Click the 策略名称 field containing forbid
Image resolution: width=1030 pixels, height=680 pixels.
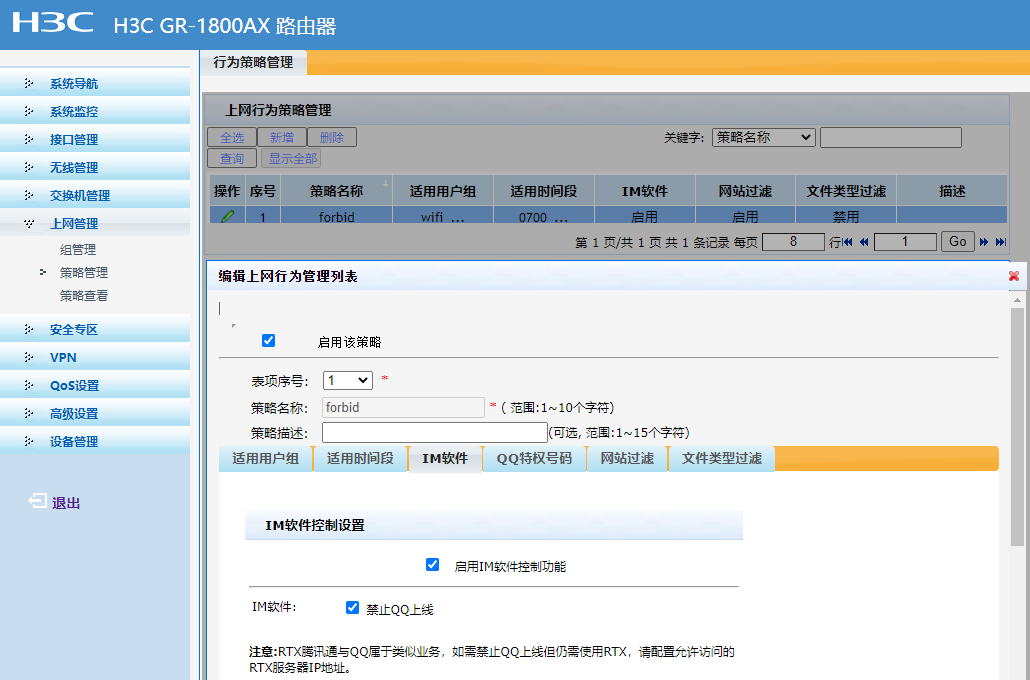click(x=403, y=407)
